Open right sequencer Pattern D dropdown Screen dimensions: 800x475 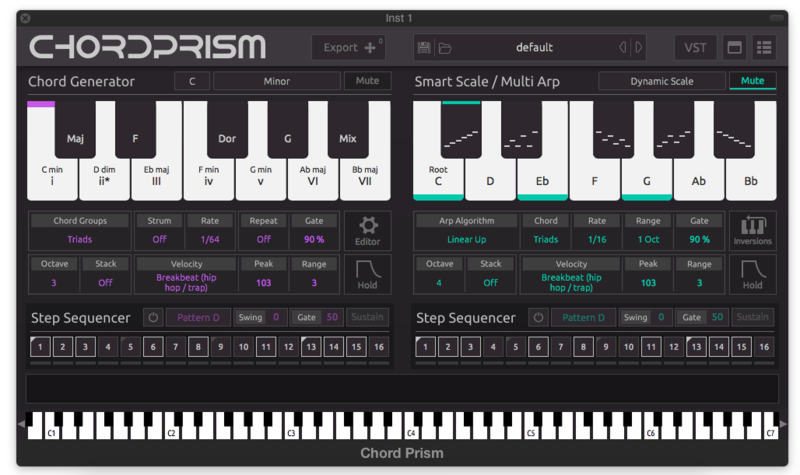click(x=584, y=317)
